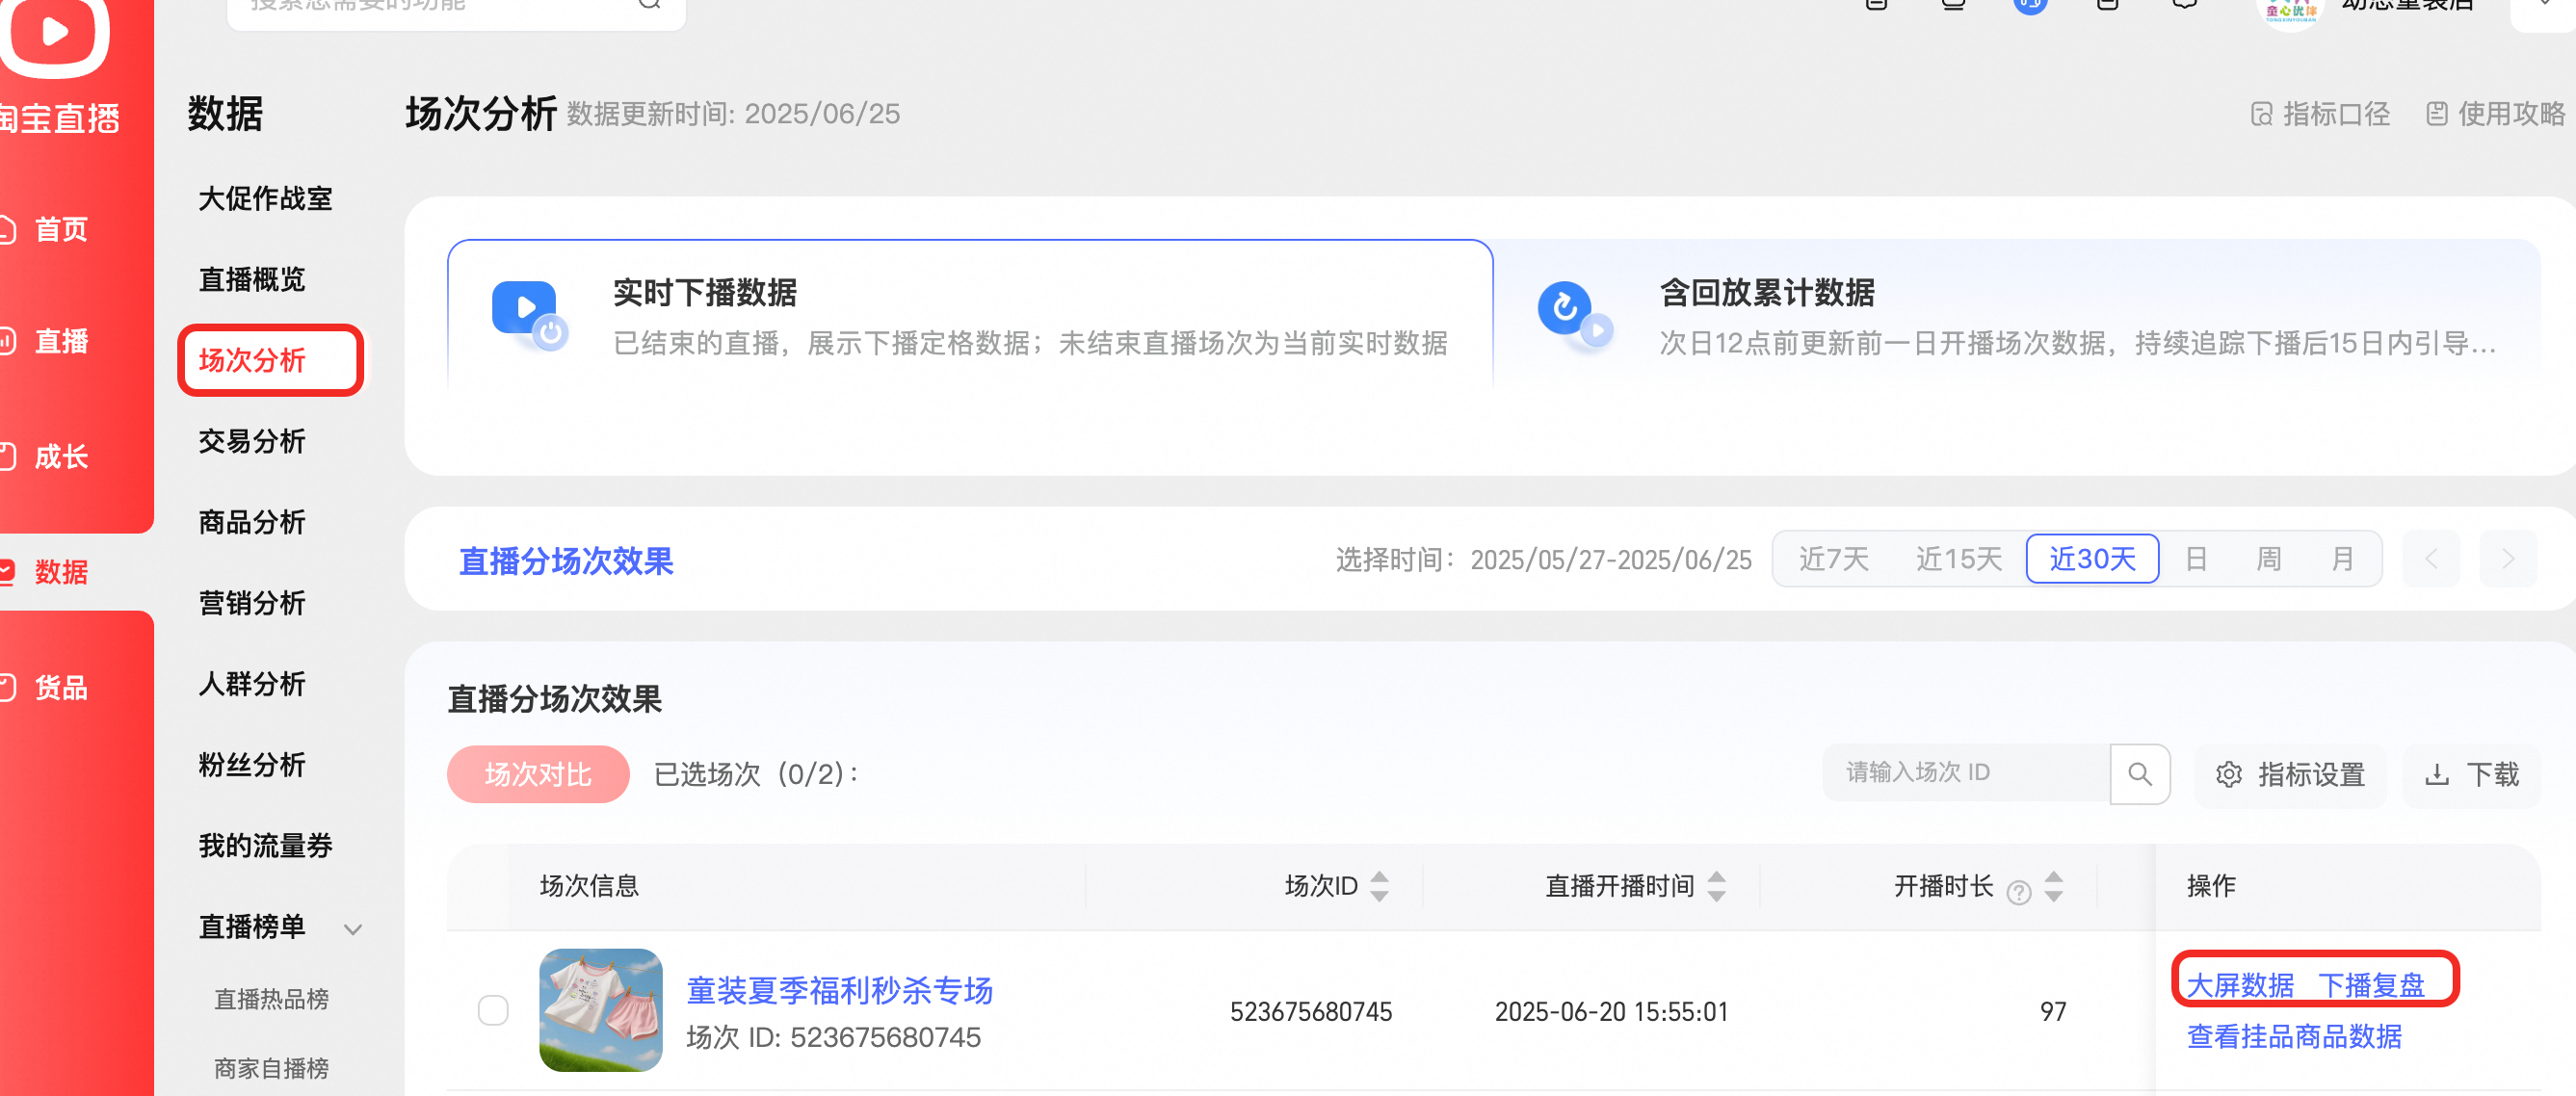
Task: Choose the 近7天 time range
Action: click(x=1833, y=559)
